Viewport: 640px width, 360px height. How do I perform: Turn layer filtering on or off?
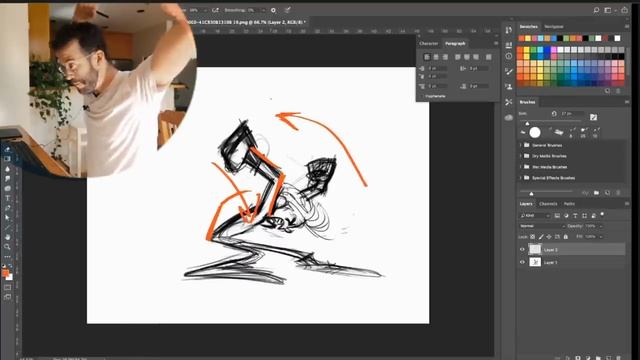tap(602, 214)
